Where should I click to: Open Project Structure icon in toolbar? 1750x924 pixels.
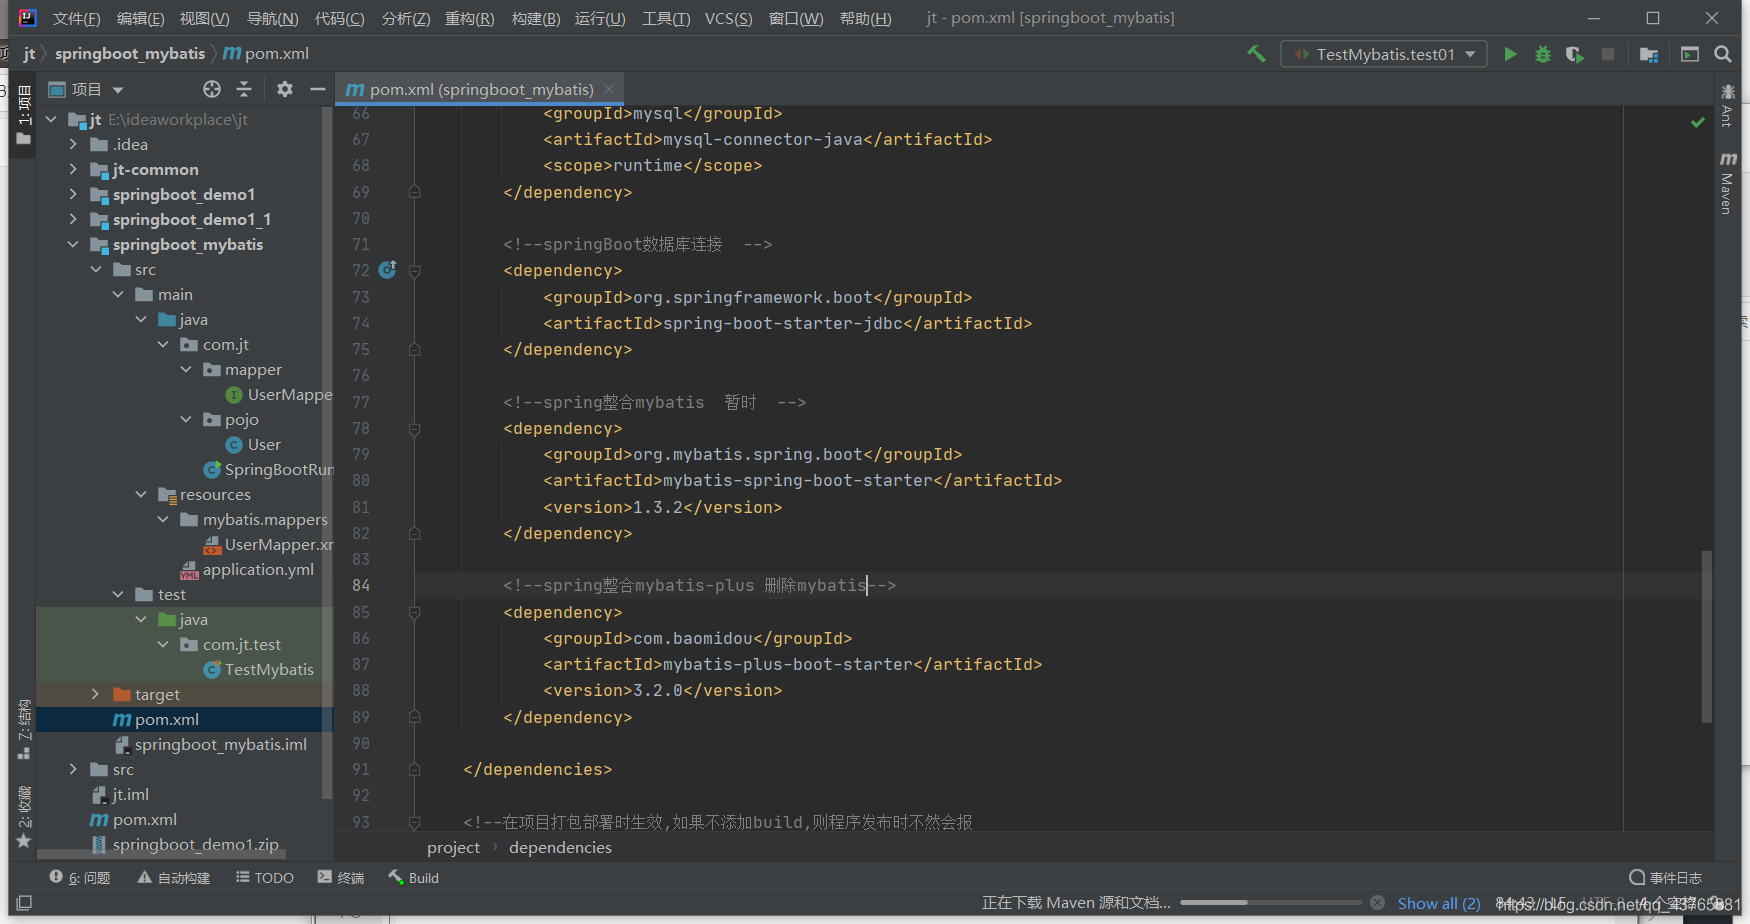click(1649, 54)
